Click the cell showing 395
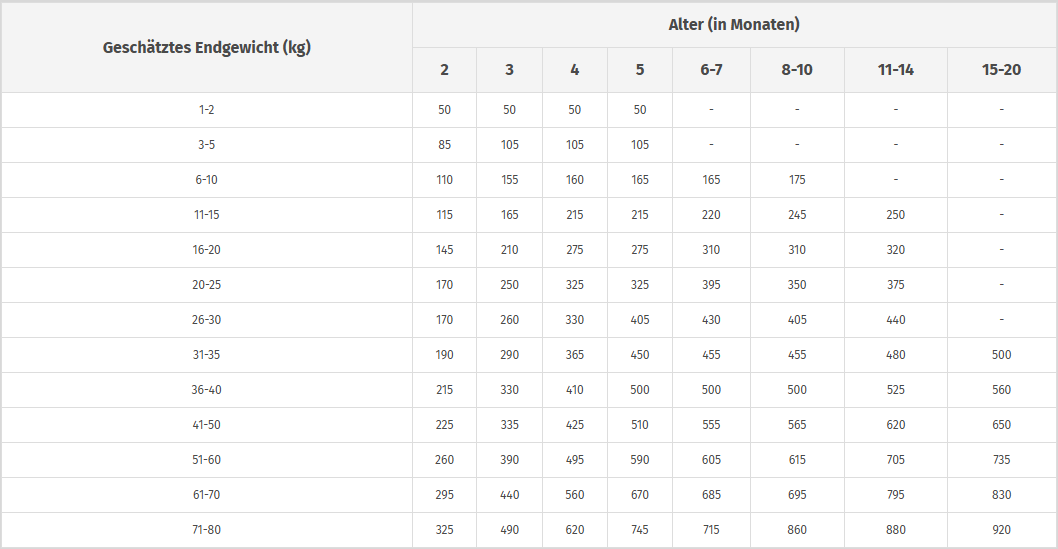This screenshot has height=549, width=1058. pos(711,285)
